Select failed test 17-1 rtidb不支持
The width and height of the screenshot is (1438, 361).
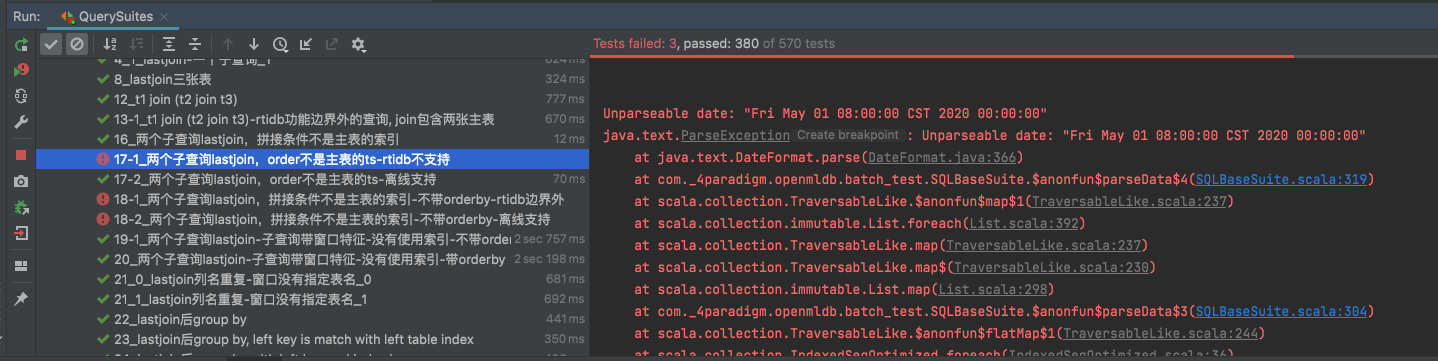312,159
